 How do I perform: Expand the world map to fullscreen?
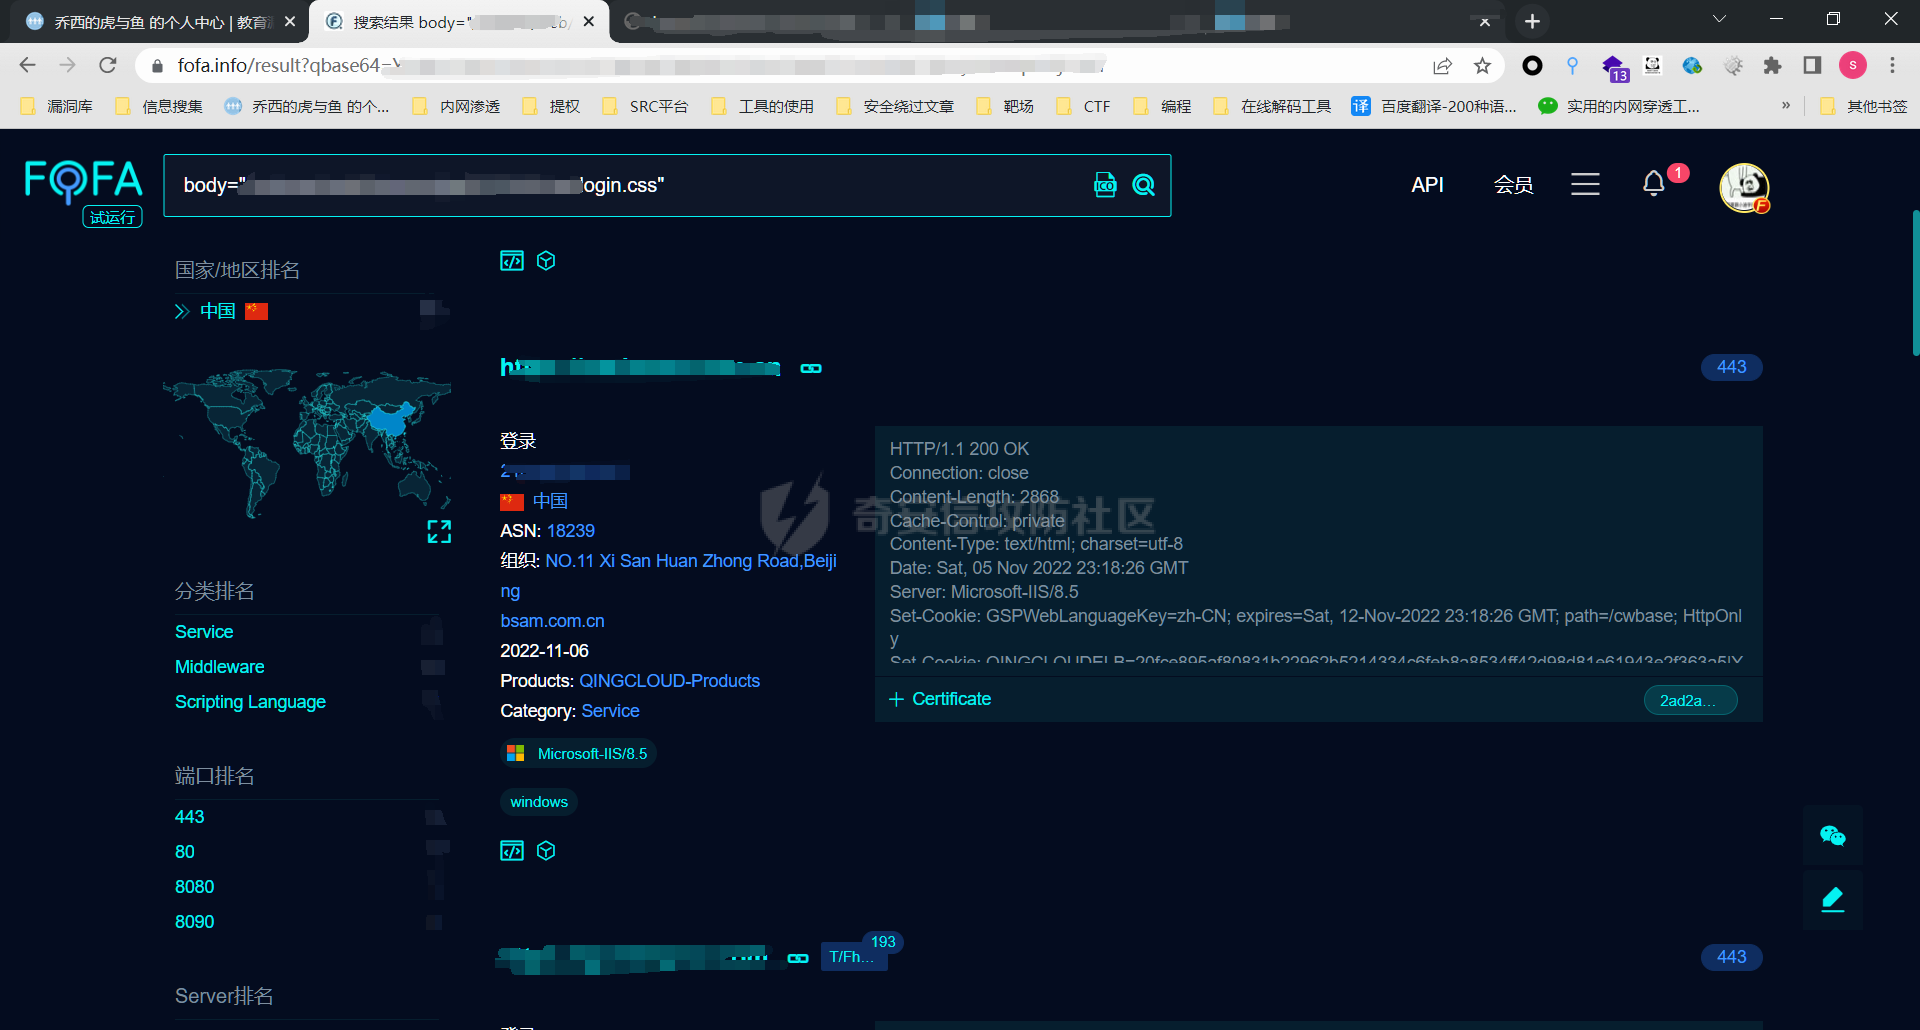click(x=439, y=532)
